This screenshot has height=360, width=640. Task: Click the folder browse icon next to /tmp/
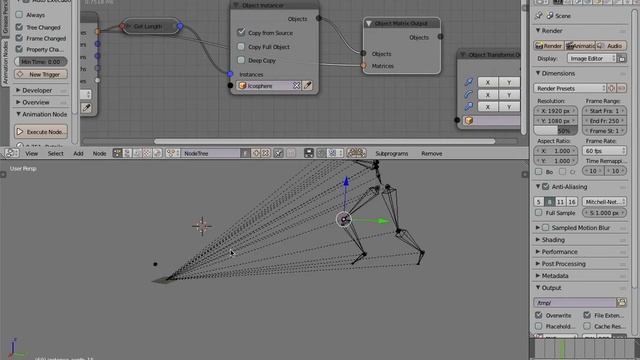pyautogui.click(x=621, y=302)
